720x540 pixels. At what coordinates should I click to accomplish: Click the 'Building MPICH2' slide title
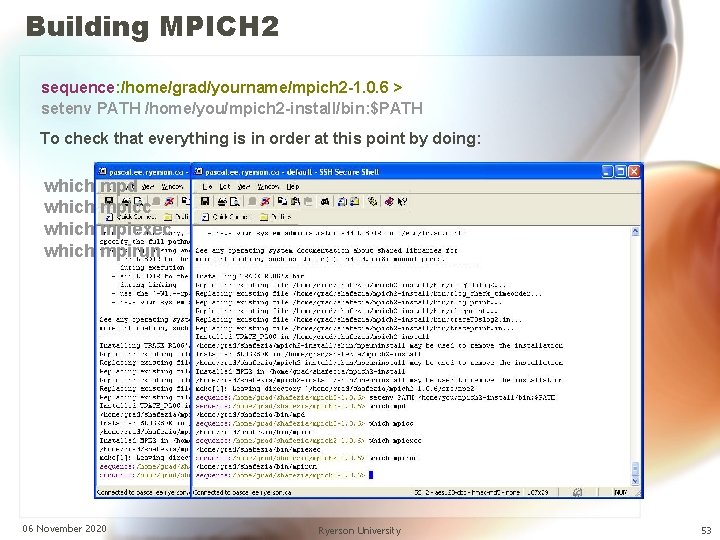[152, 26]
